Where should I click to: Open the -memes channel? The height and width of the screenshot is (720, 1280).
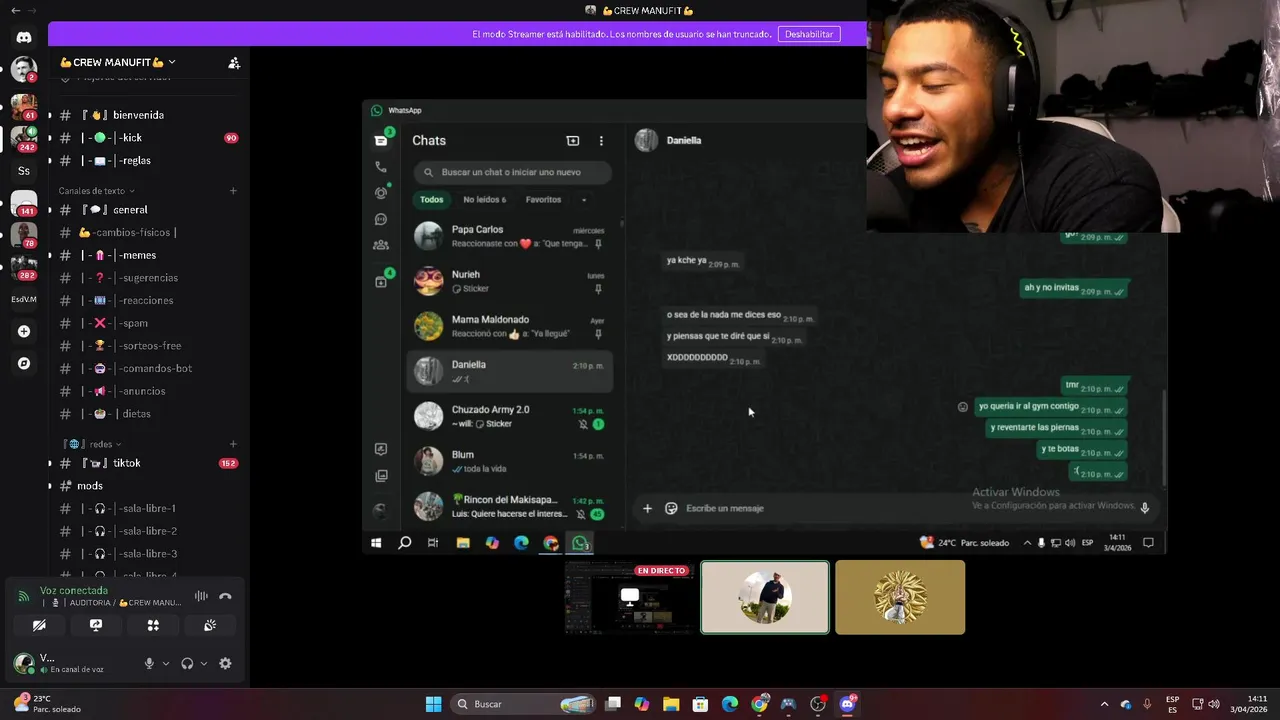coord(148,255)
